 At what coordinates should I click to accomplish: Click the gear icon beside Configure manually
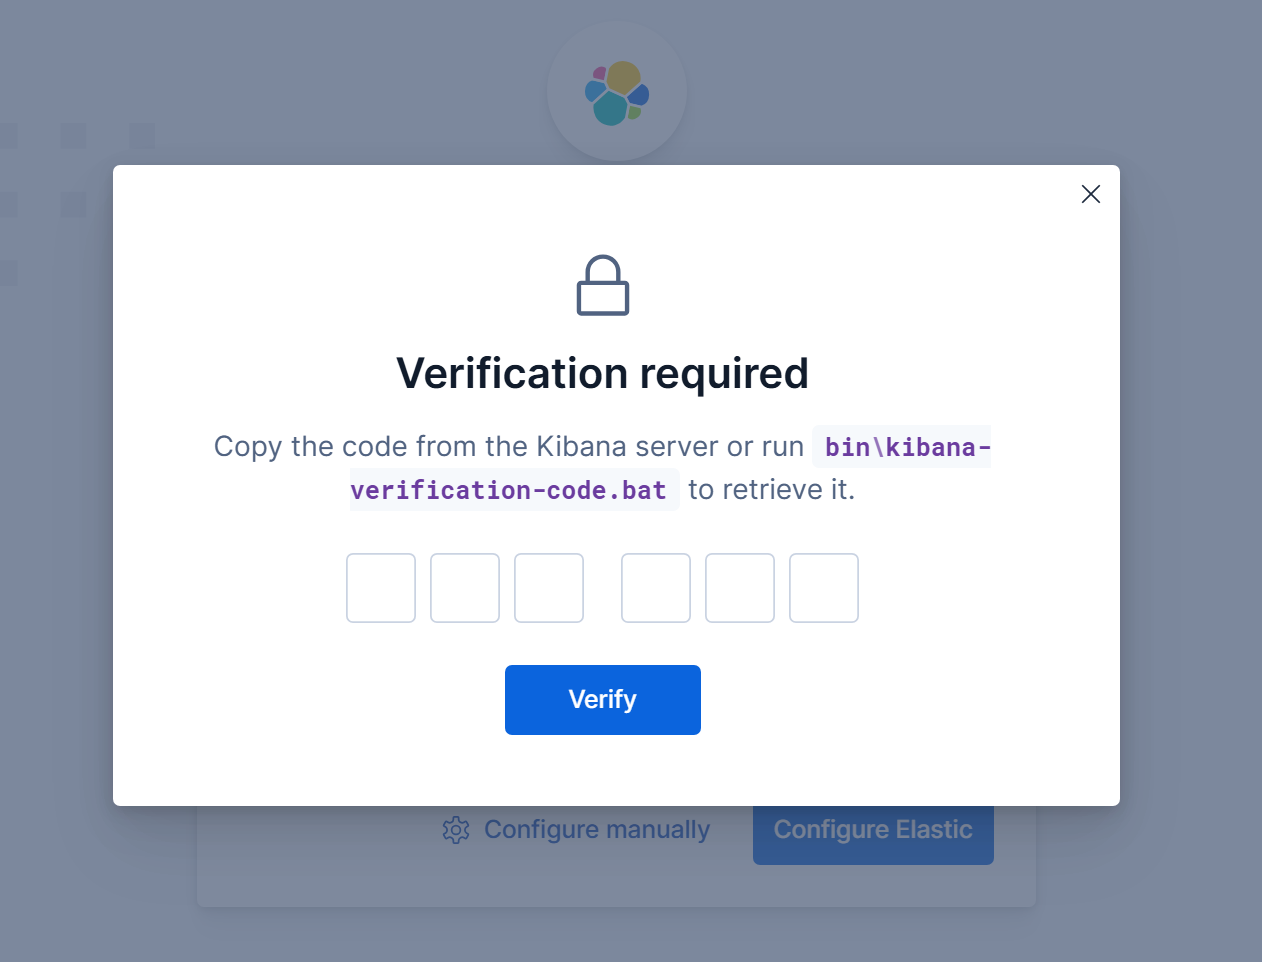pyautogui.click(x=456, y=830)
